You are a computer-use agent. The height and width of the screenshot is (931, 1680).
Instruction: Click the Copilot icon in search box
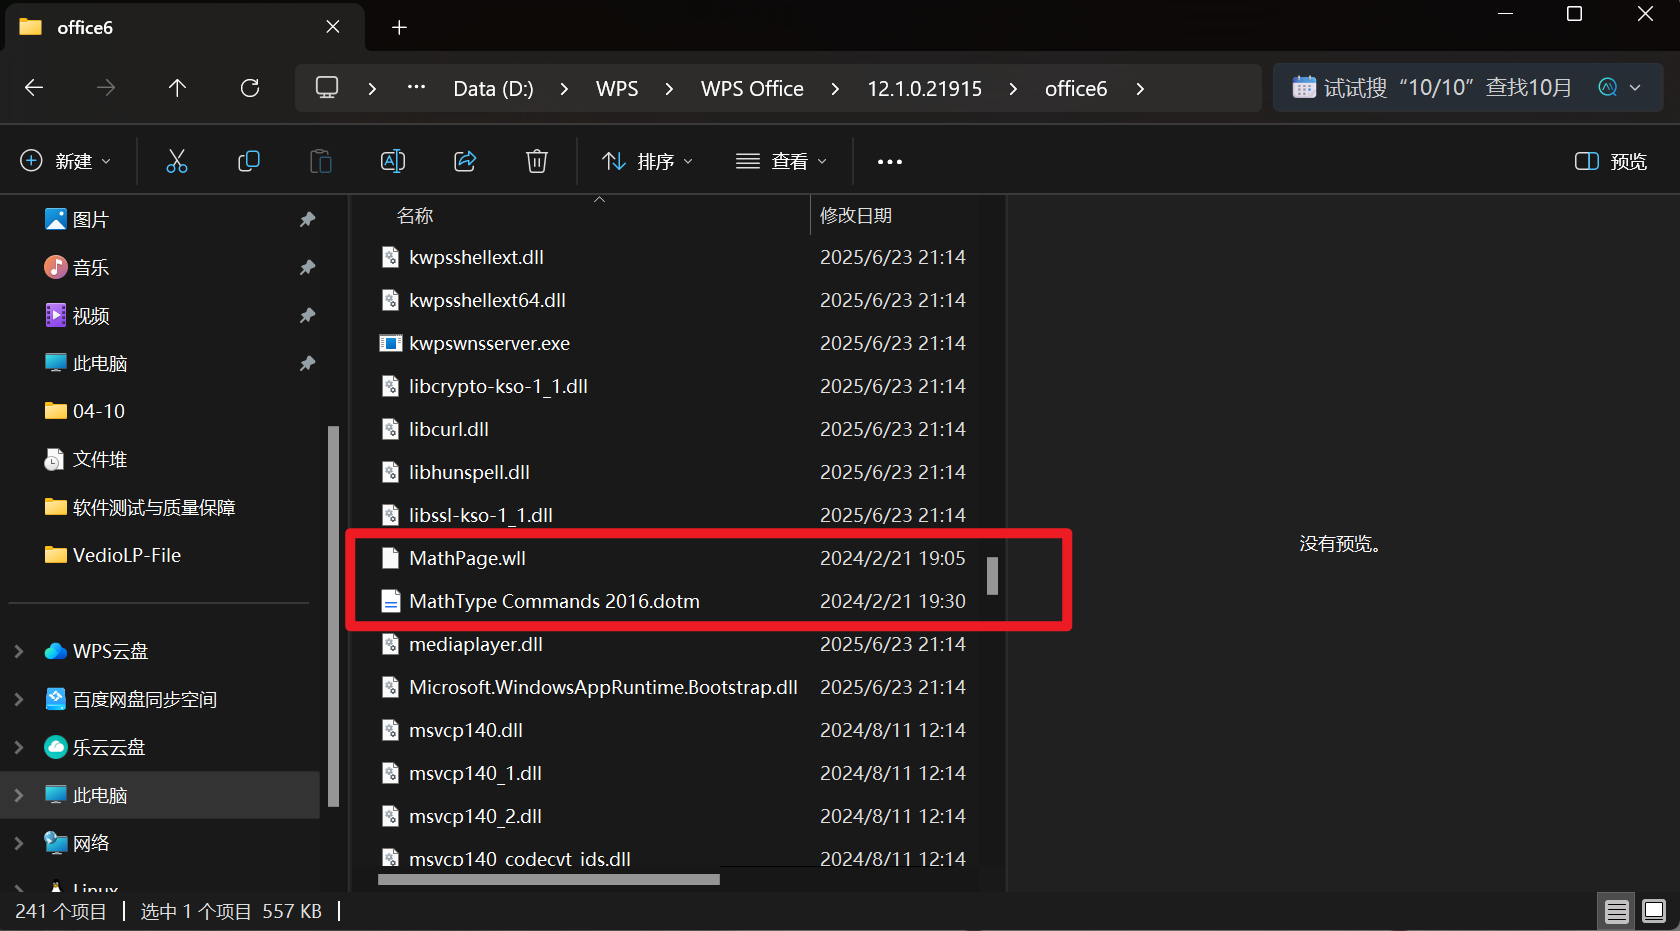[x=1607, y=87]
